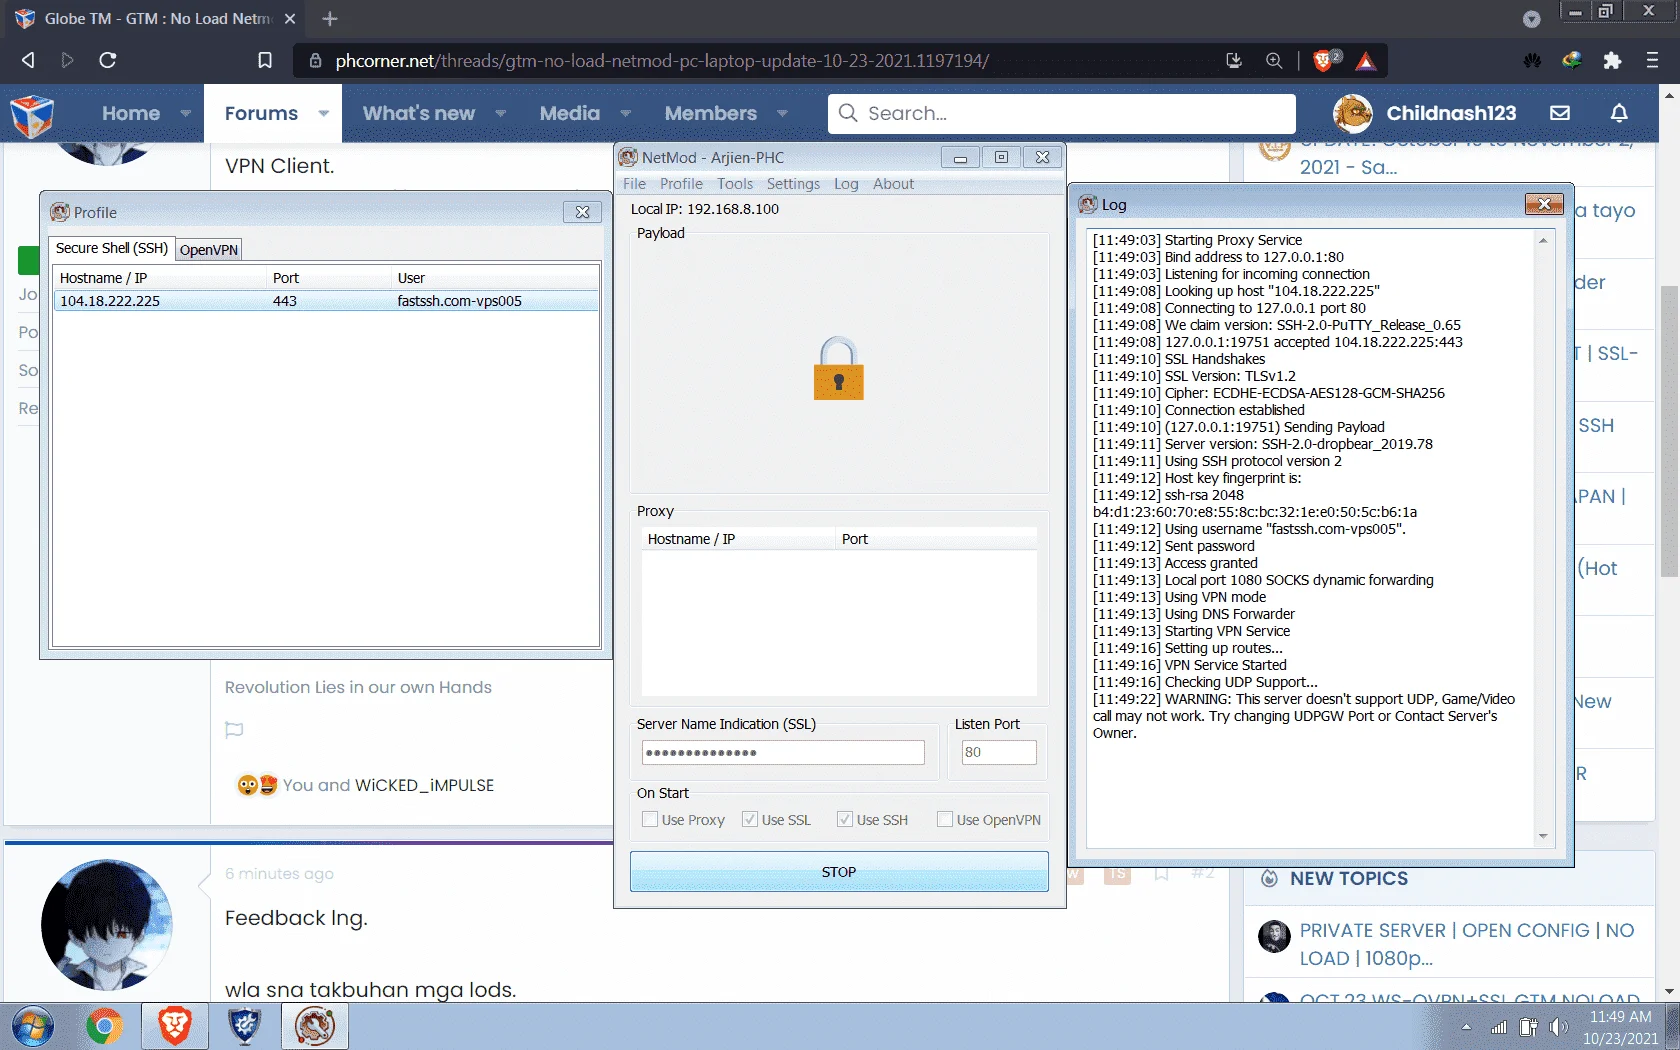Click the orange padlock icon in NetMod
The height and width of the screenshot is (1050, 1680).
coord(838,368)
